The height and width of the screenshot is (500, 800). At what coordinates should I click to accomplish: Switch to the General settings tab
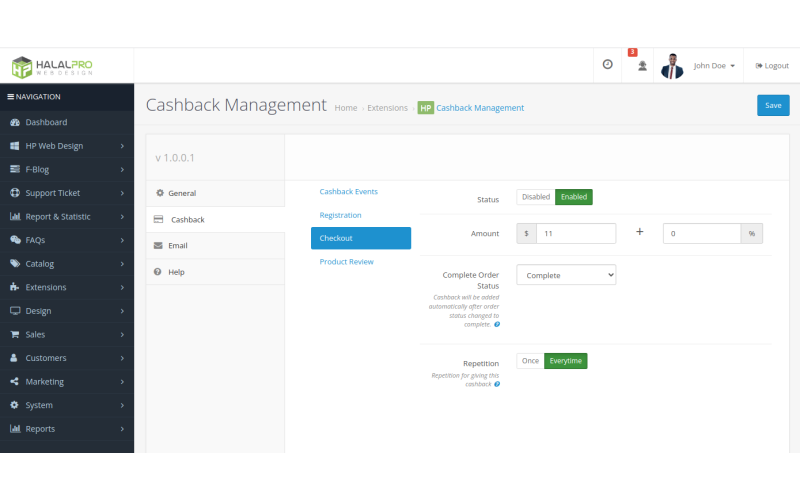point(215,193)
